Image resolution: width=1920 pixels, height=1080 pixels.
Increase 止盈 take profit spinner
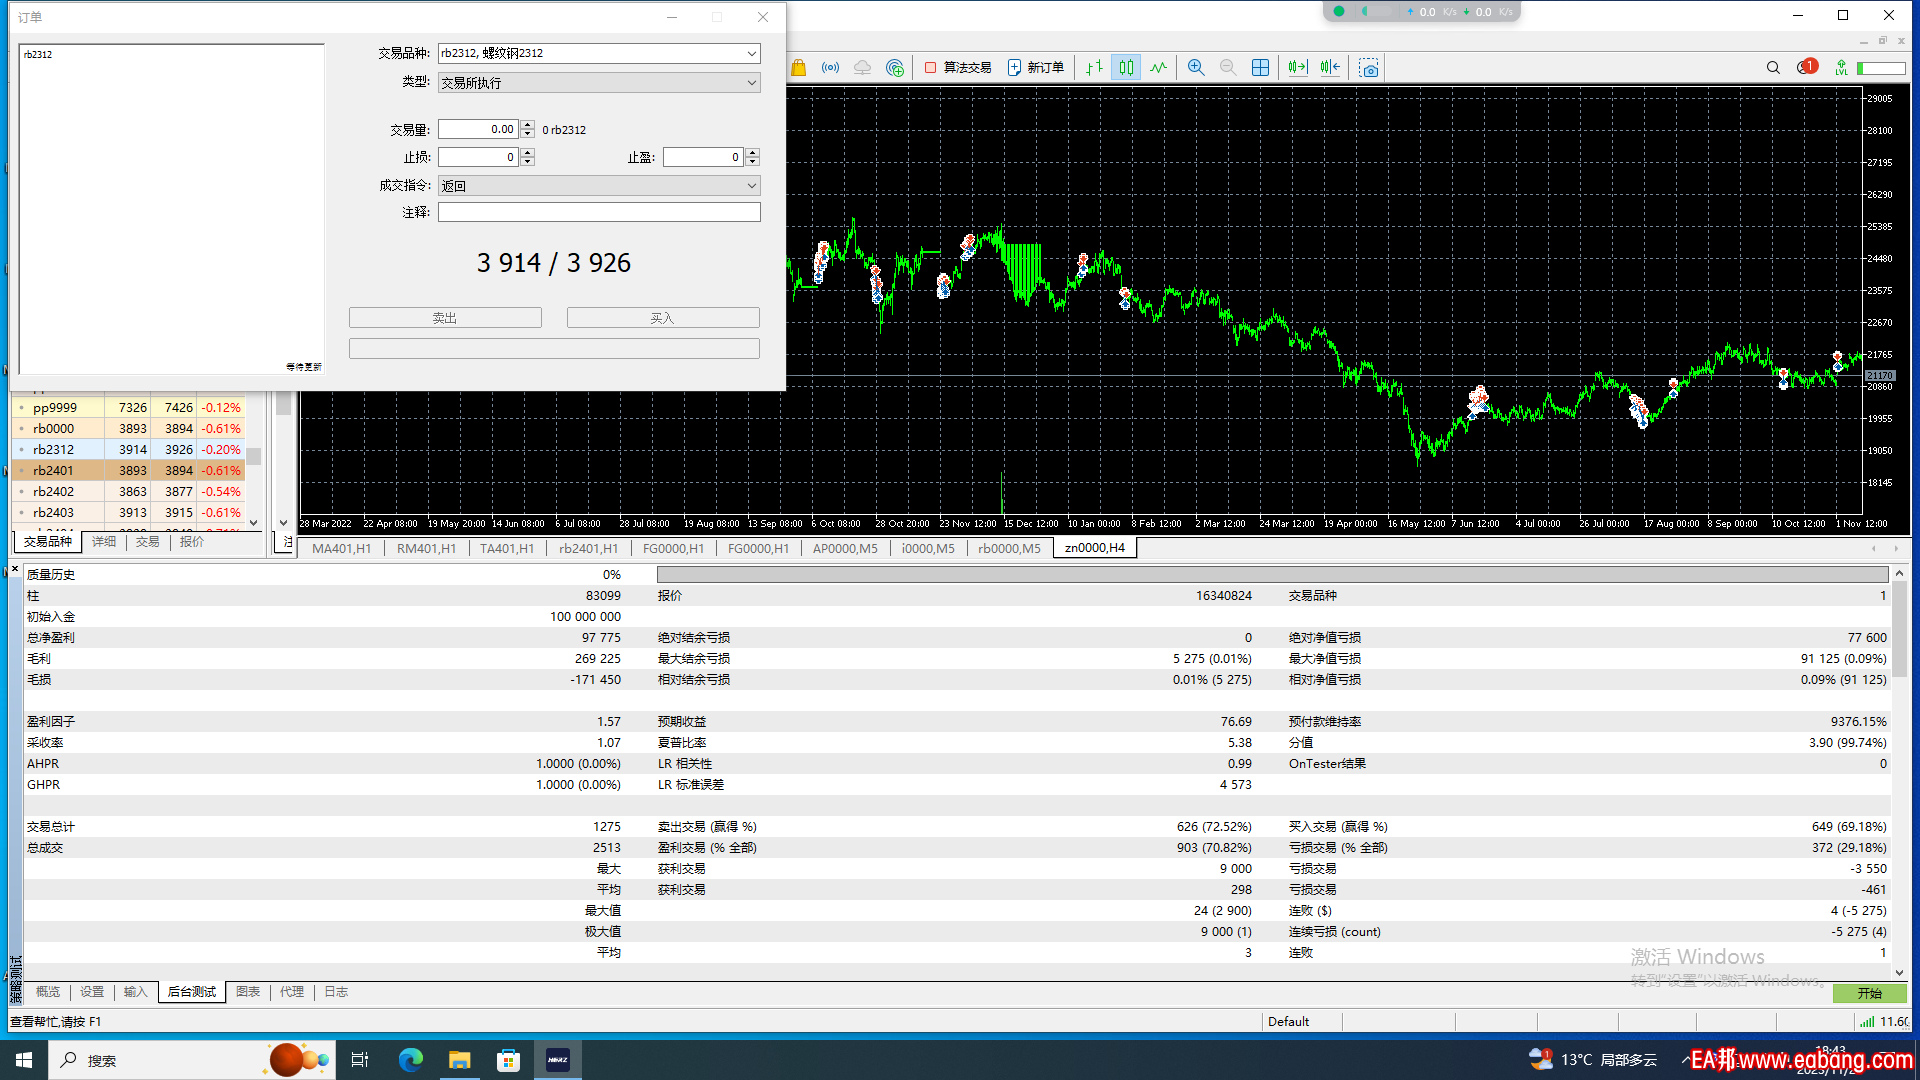753,152
